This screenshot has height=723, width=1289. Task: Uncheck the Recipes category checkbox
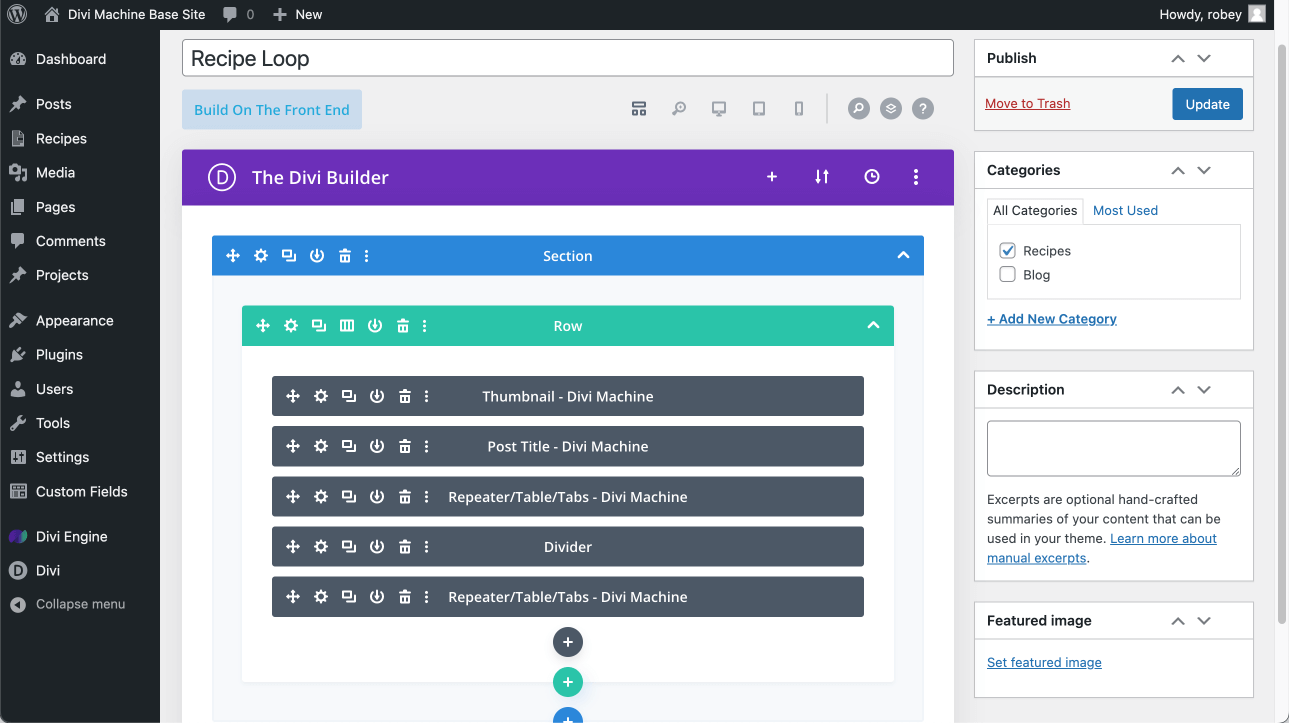[x=1008, y=250]
